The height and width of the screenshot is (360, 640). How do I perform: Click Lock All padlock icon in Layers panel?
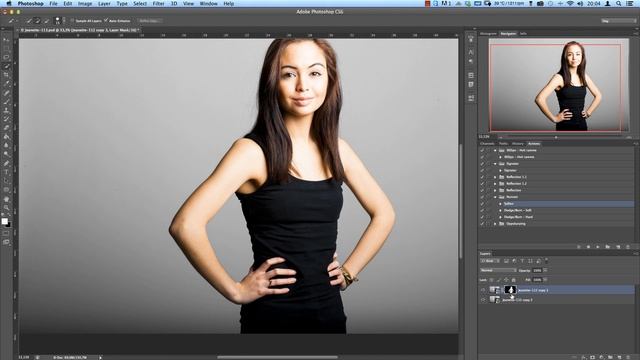point(513,280)
